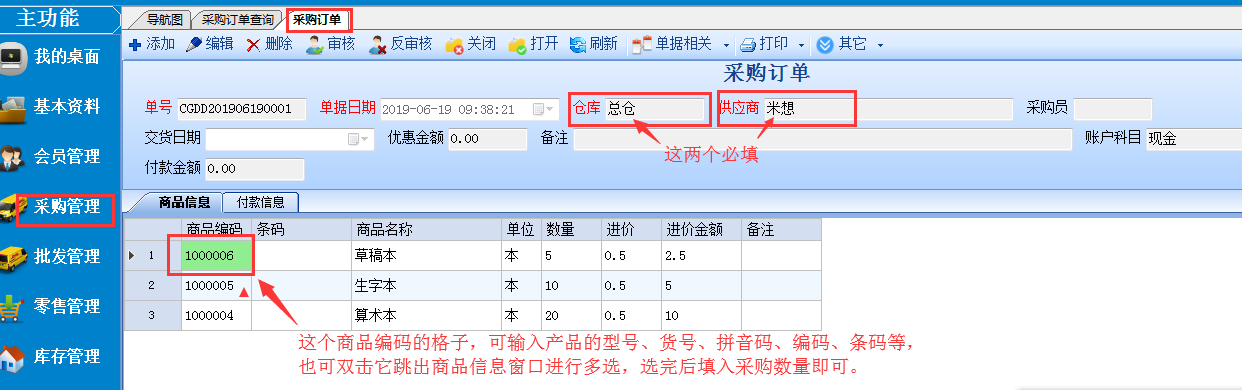This screenshot has height=390, width=1242.
Task: Click the 反审核 toolbar icon
Action: 378,44
